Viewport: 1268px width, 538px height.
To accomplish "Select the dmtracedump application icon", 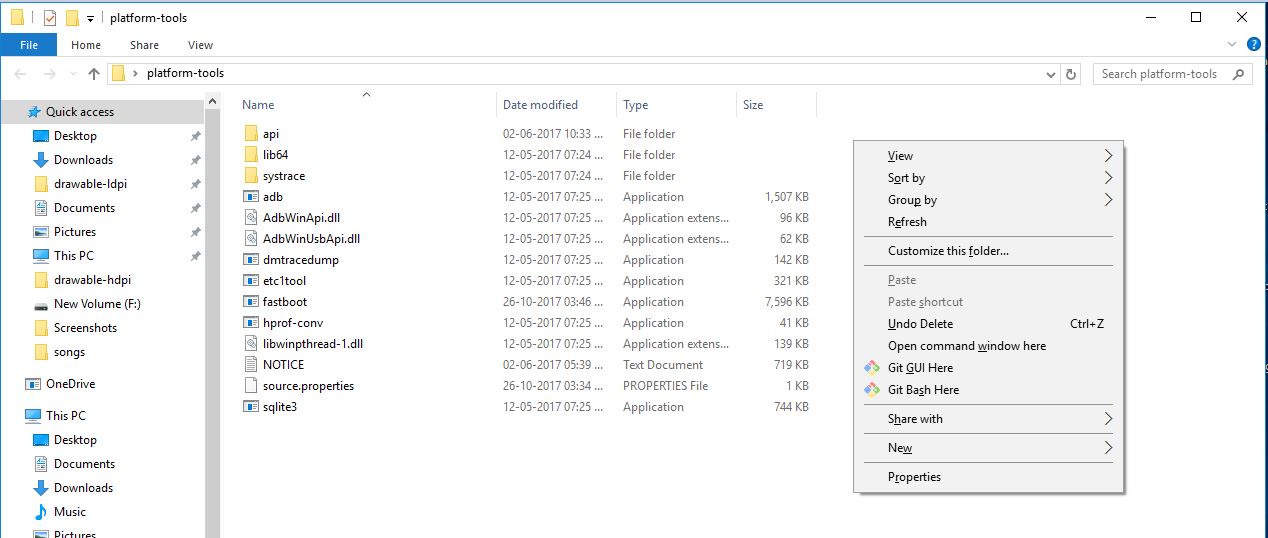I will pos(251,260).
